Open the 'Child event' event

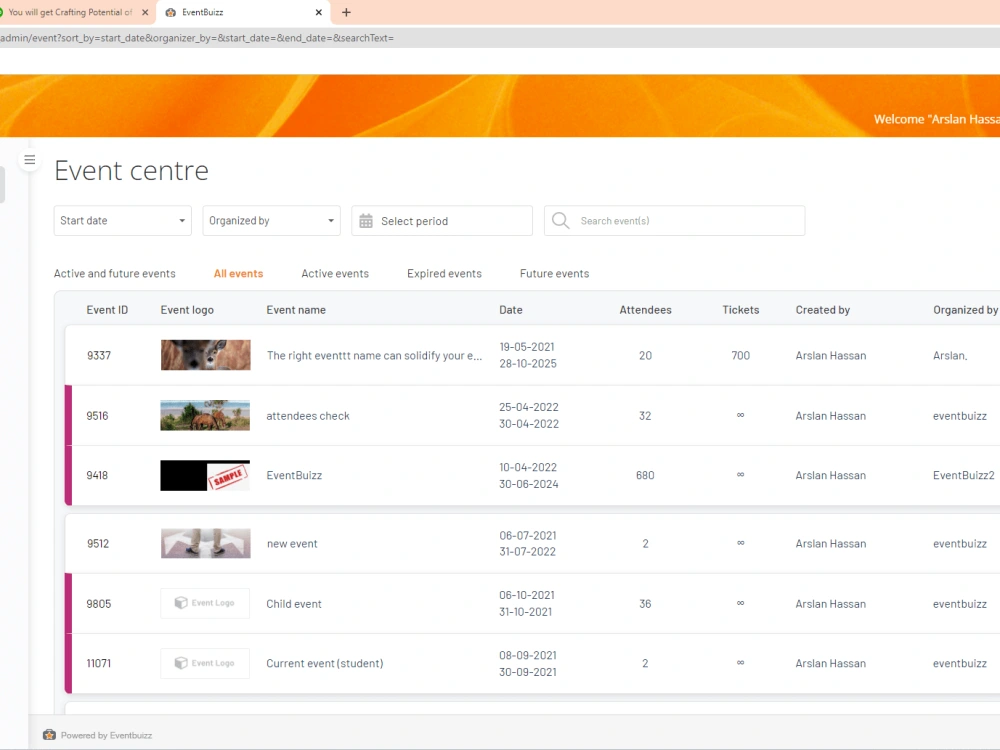coord(294,604)
